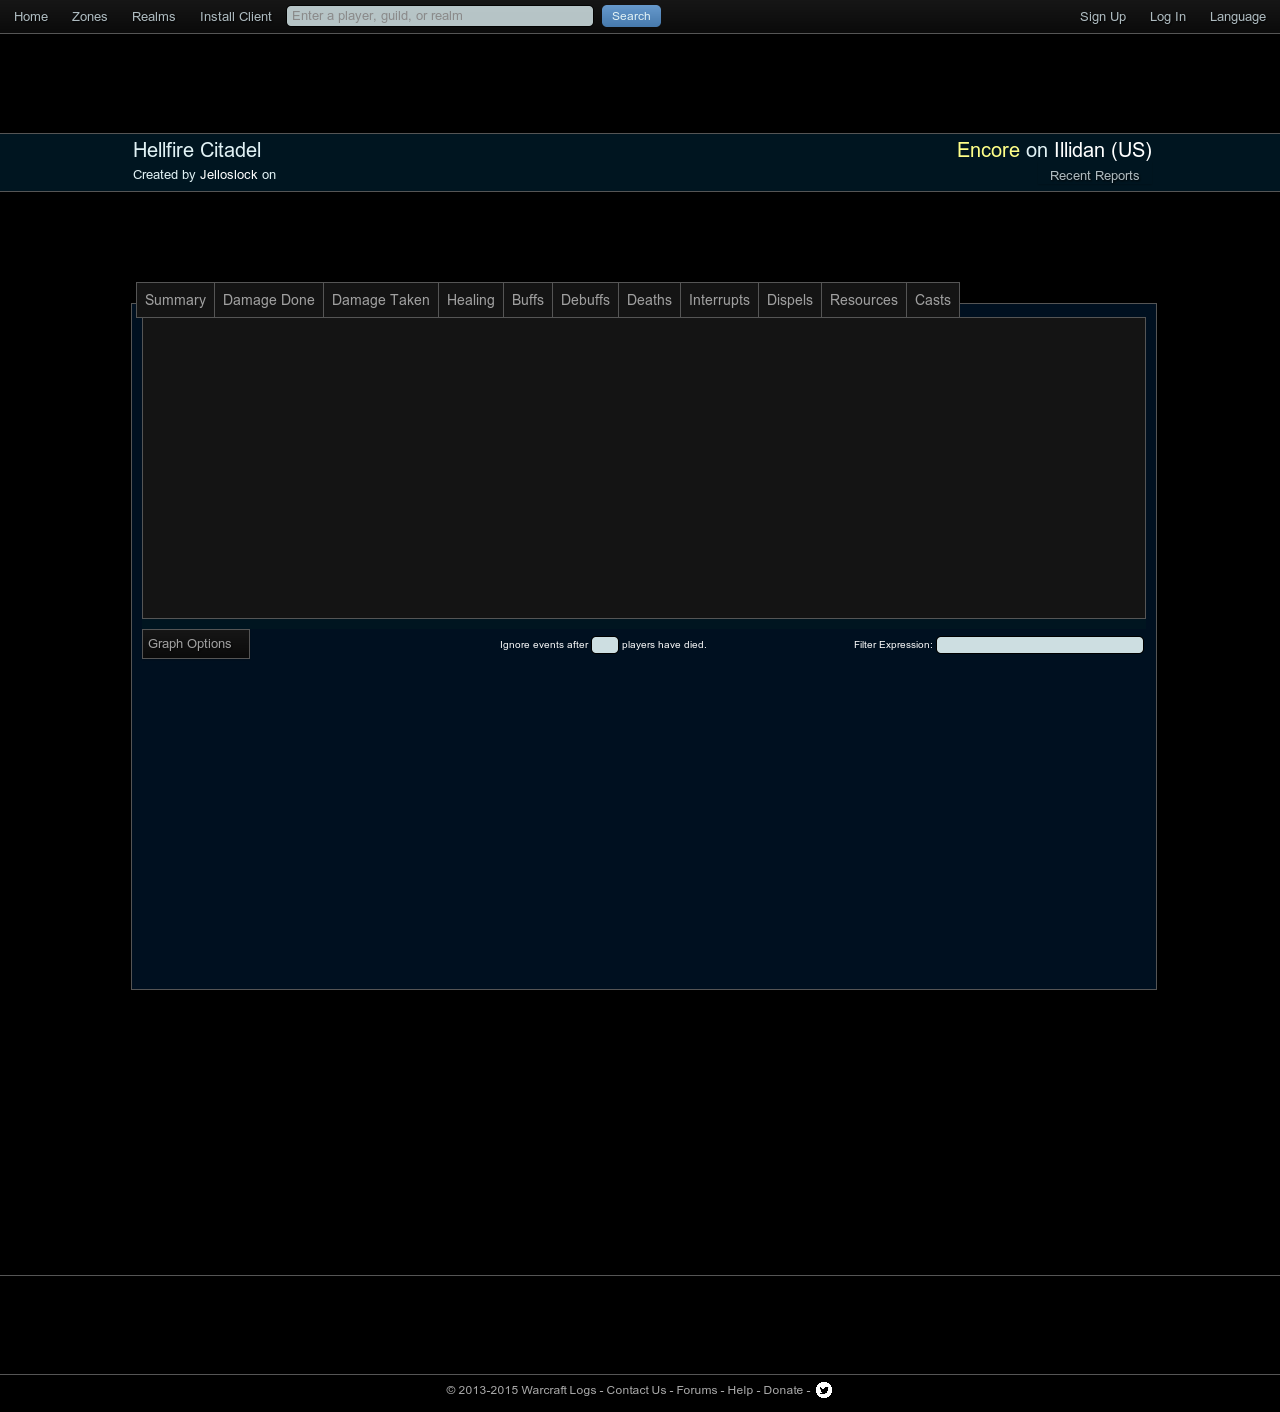The height and width of the screenshot is (1412, 1280).
Task: Switch to the Summary tab
Action: pos(175,300)
